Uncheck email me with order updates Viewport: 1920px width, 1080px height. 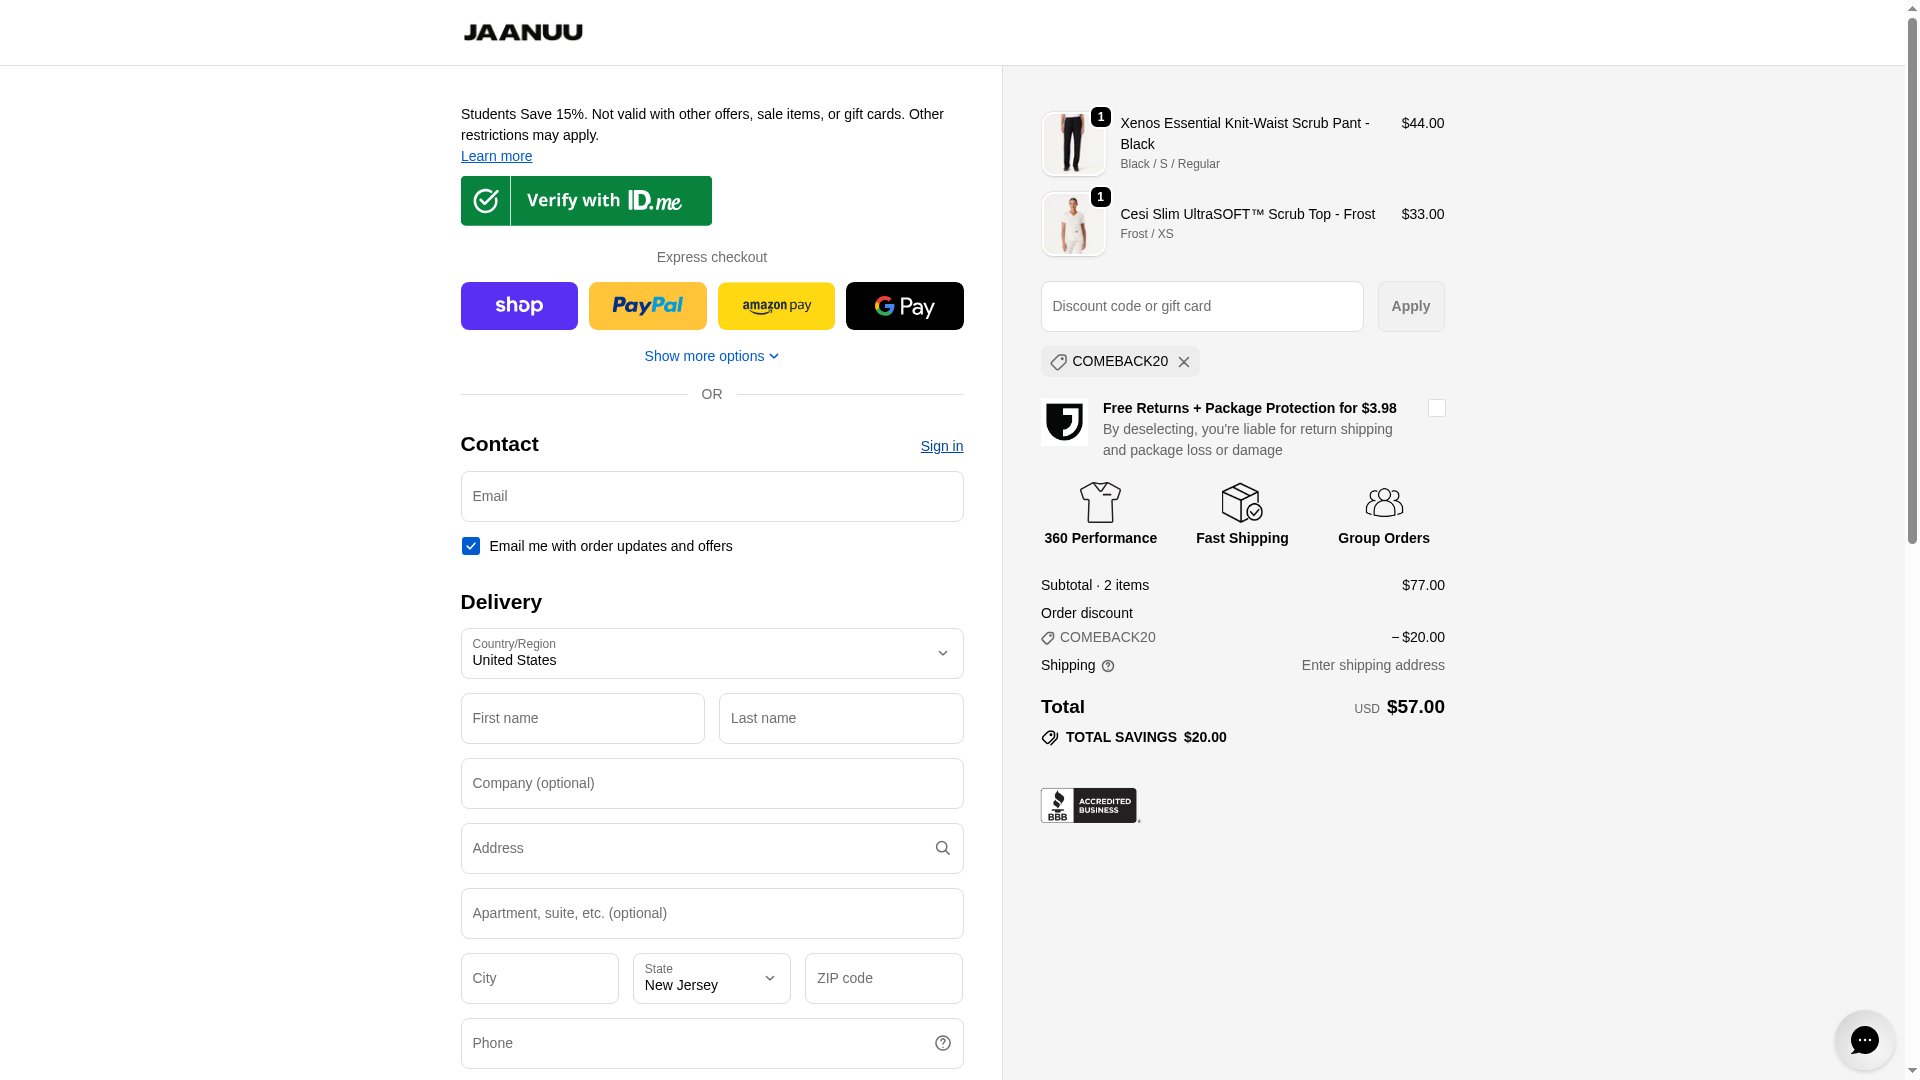coord(471,546)
